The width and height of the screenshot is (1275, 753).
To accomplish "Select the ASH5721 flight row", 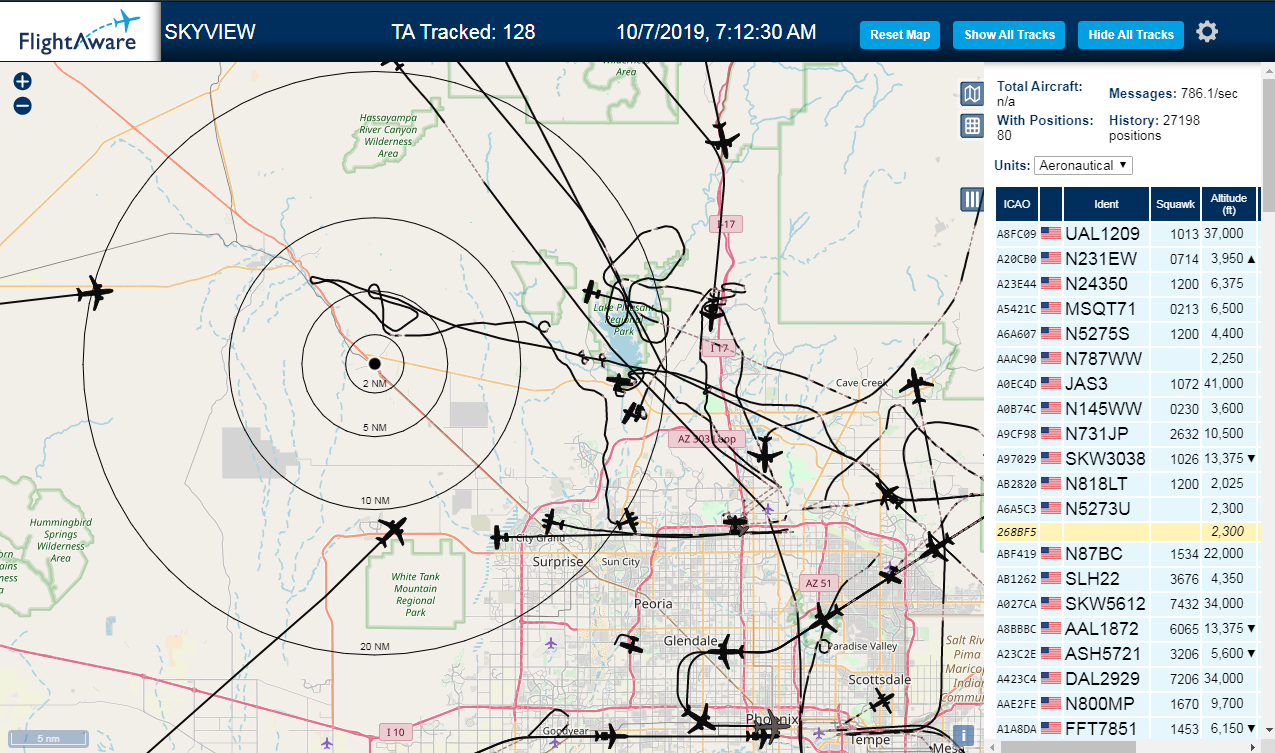I will point(1128,654).
